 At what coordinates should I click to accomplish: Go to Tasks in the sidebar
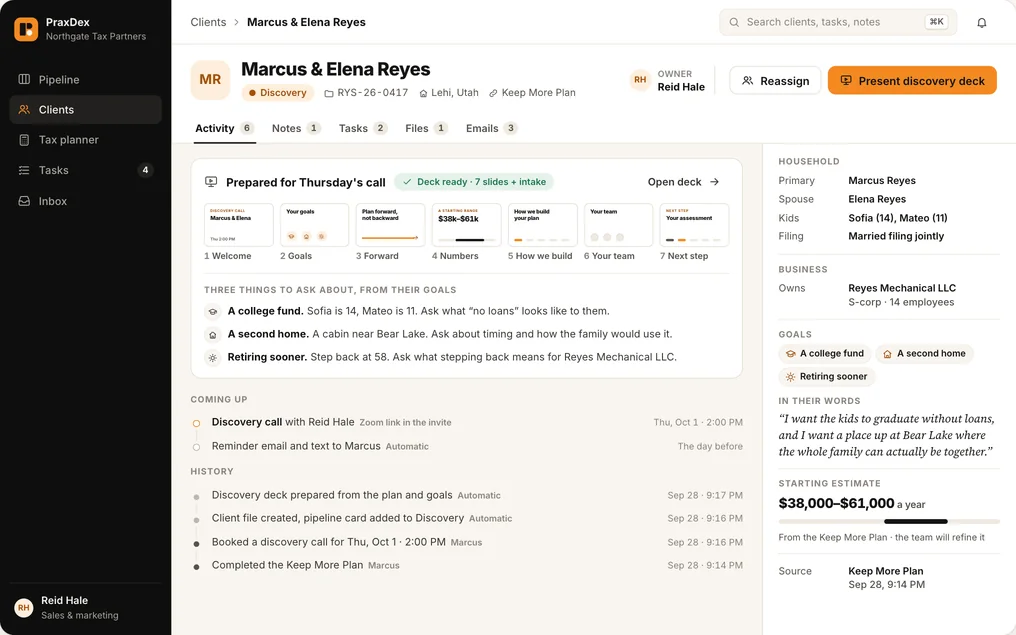tap(86, 170)
